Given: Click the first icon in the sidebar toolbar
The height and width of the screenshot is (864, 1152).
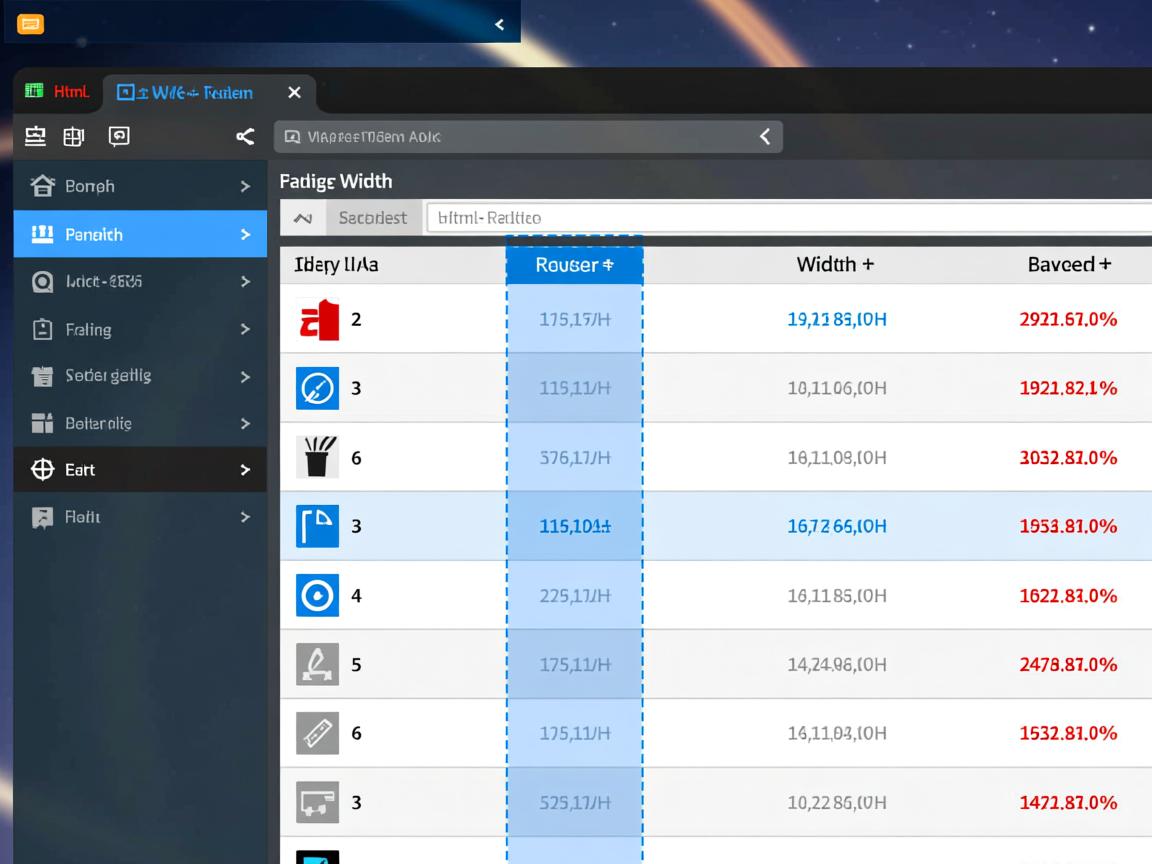Looking at the screenshot, I should coord(36,137).
